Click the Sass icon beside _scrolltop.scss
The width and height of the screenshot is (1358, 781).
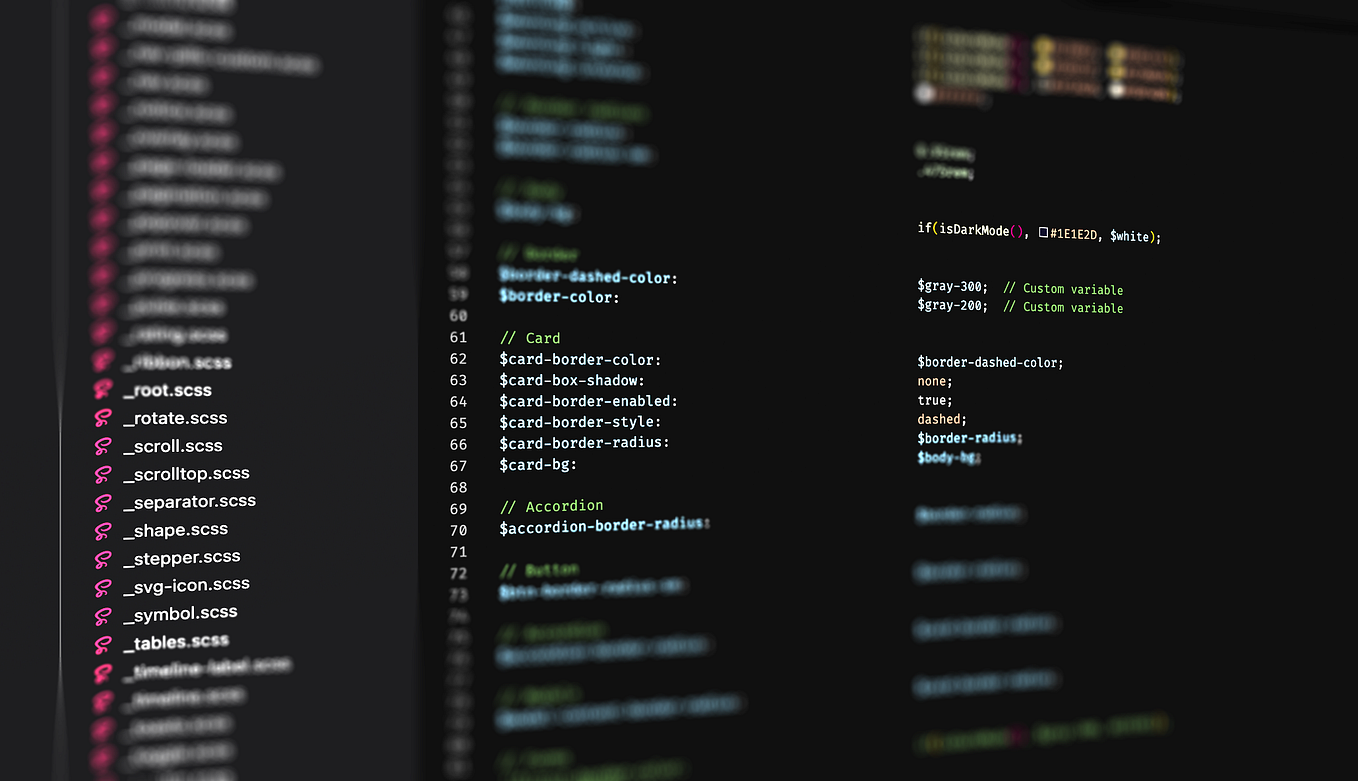click(104, 473)
